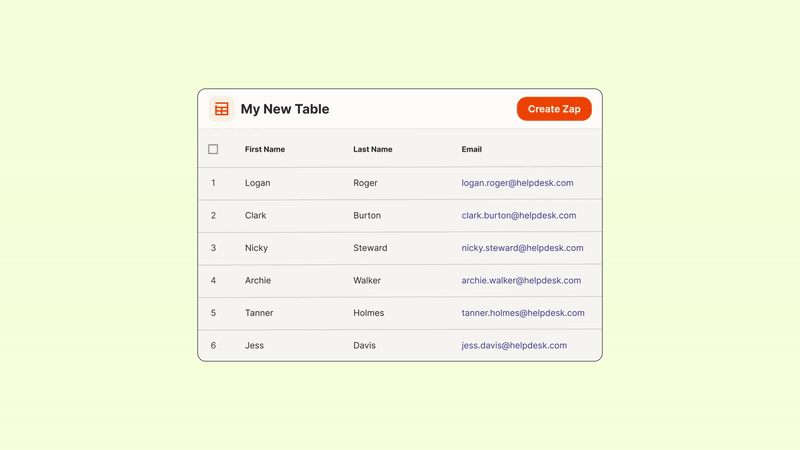Click the First Name column header

coord(265,149)
